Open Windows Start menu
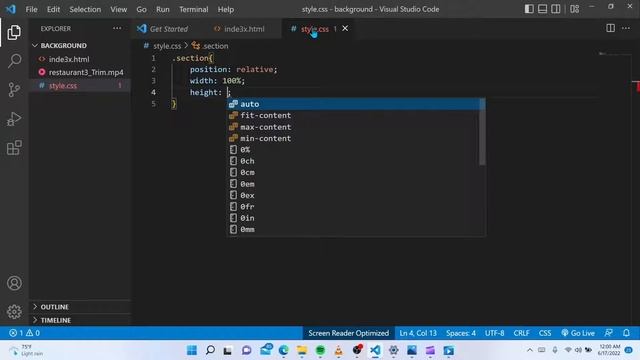Image resolution: width=640 pixels, height=360 pixels. tap(191, 350)
